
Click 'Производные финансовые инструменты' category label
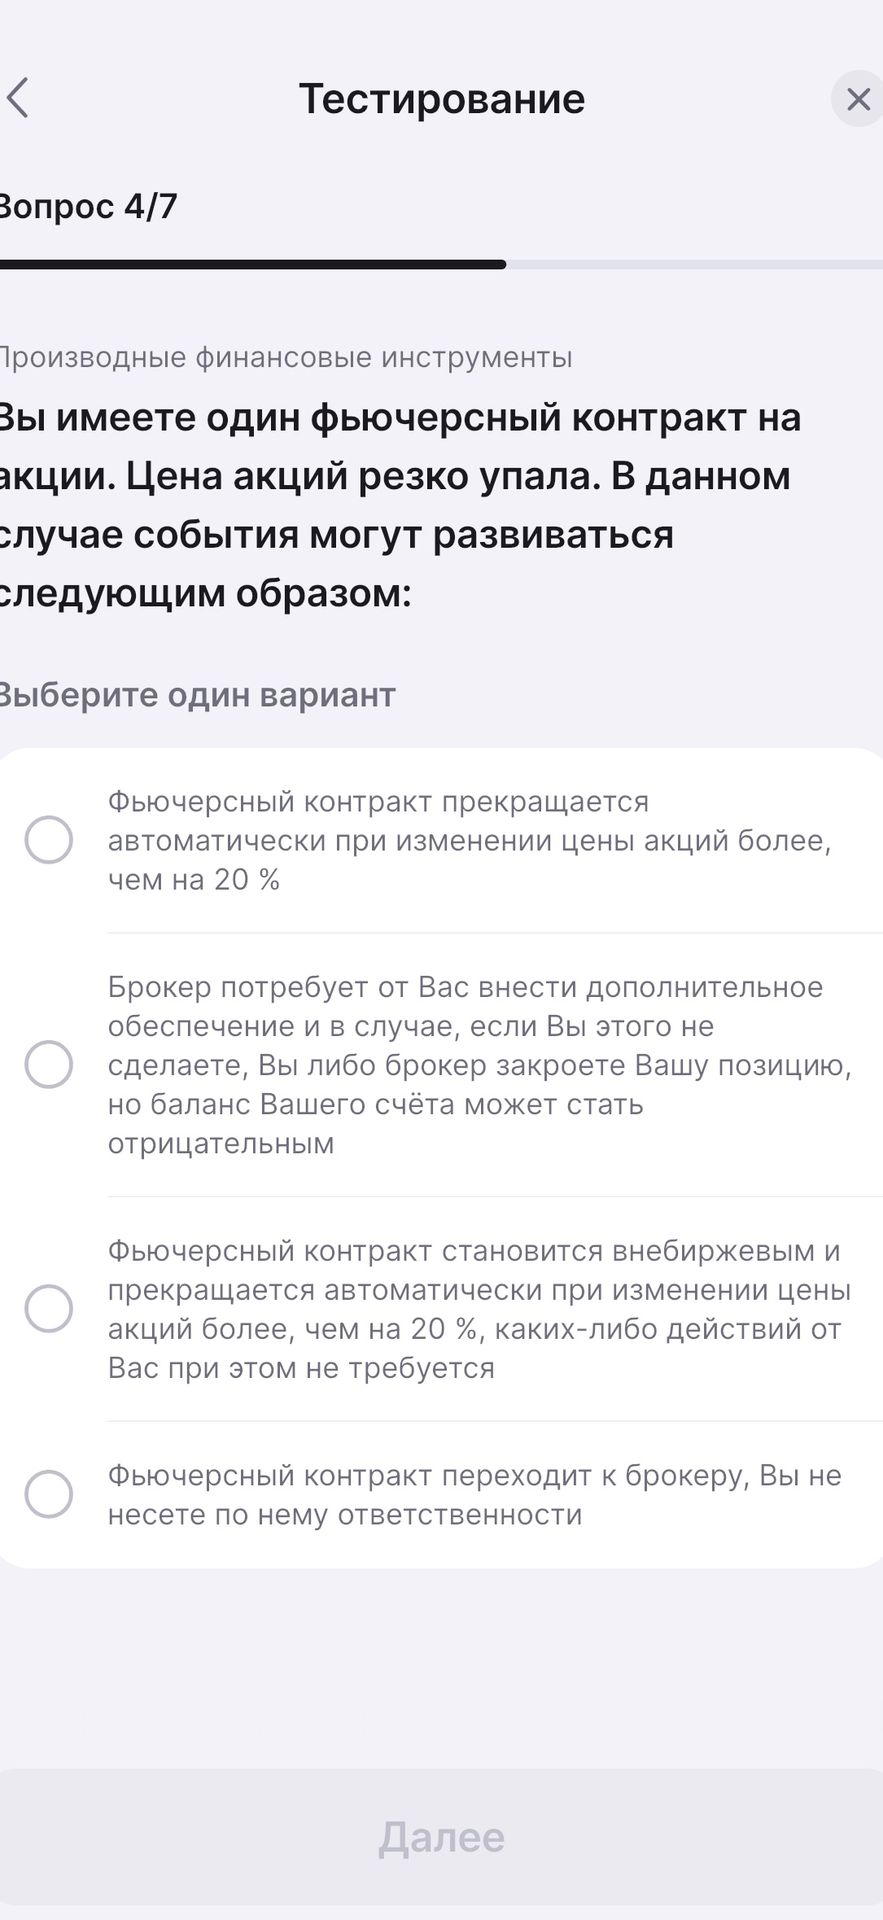coord(285,357)
